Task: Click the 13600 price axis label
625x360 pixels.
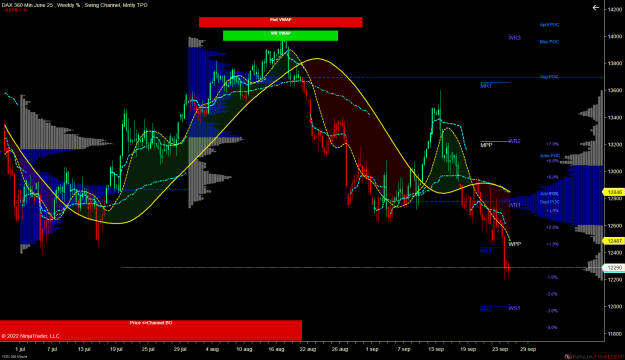Action: click(615, 90)
